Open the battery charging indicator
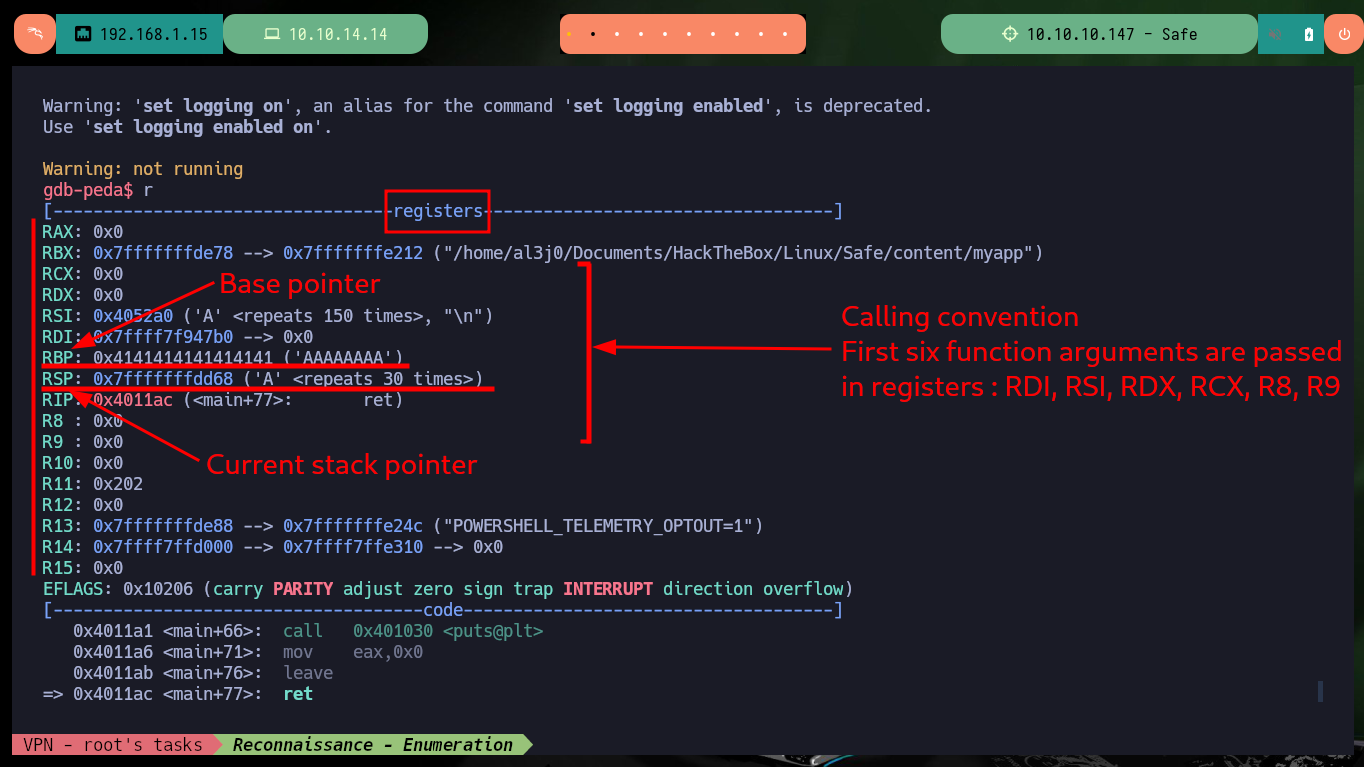 tap(1309, 34)
